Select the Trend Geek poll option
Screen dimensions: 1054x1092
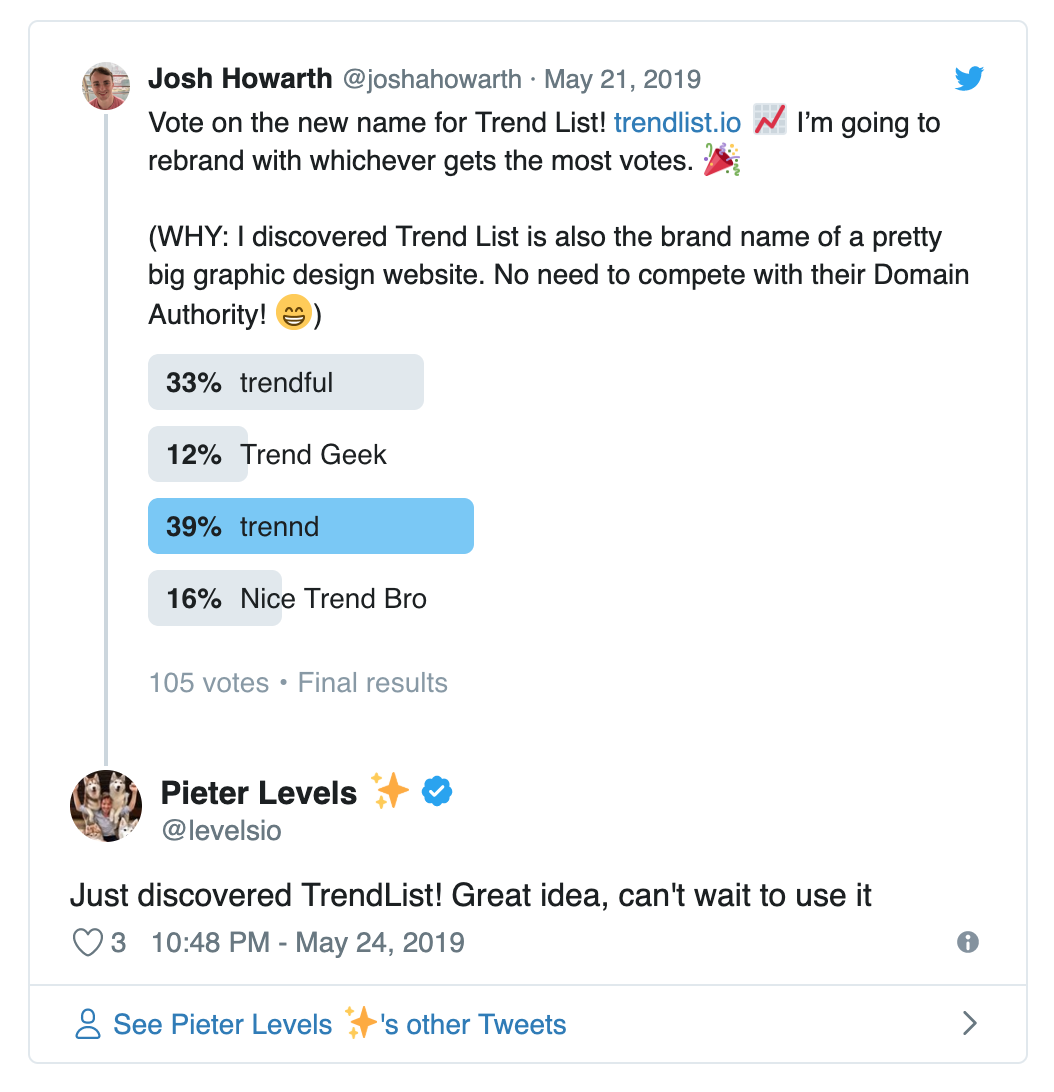[268, 454]
